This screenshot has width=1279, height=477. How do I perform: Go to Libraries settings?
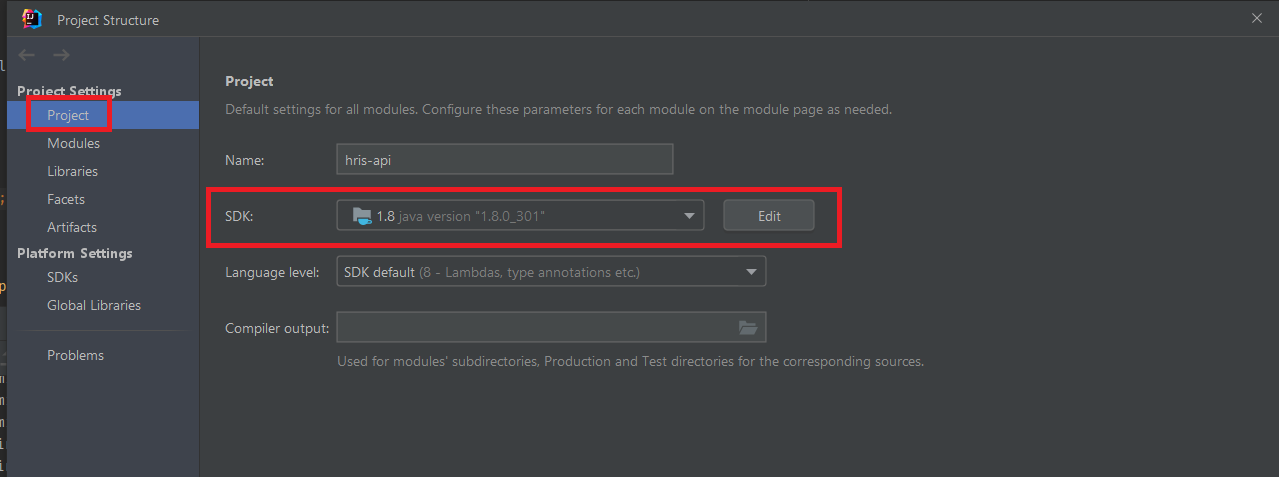(72, 171)
